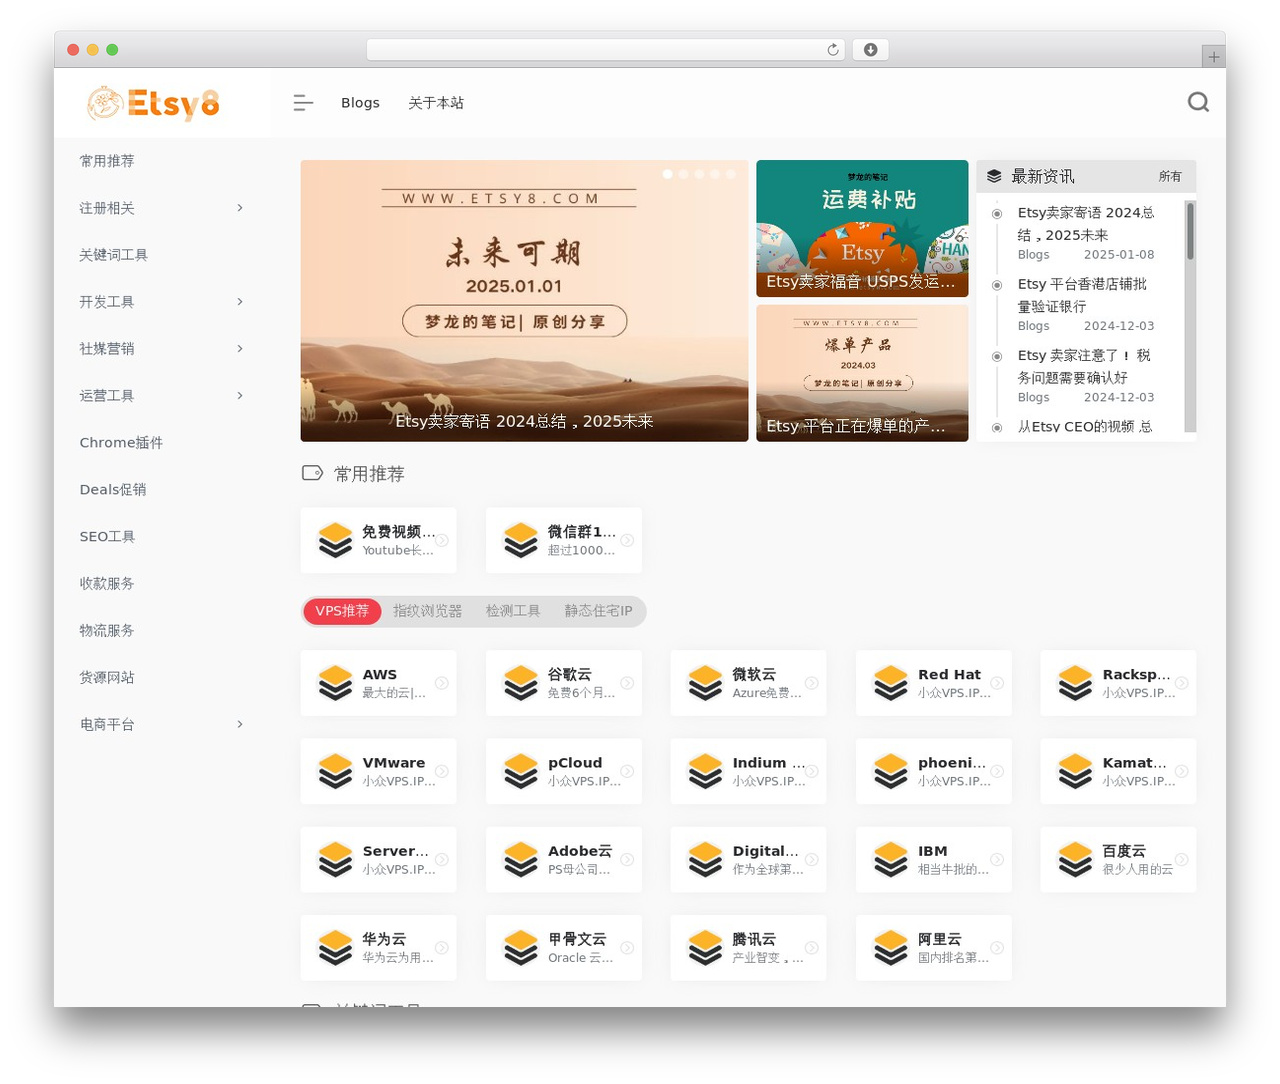Open the Digital Ocean card
The width and height of the screenshot is (1280, 1084).
tap(748, 859)
